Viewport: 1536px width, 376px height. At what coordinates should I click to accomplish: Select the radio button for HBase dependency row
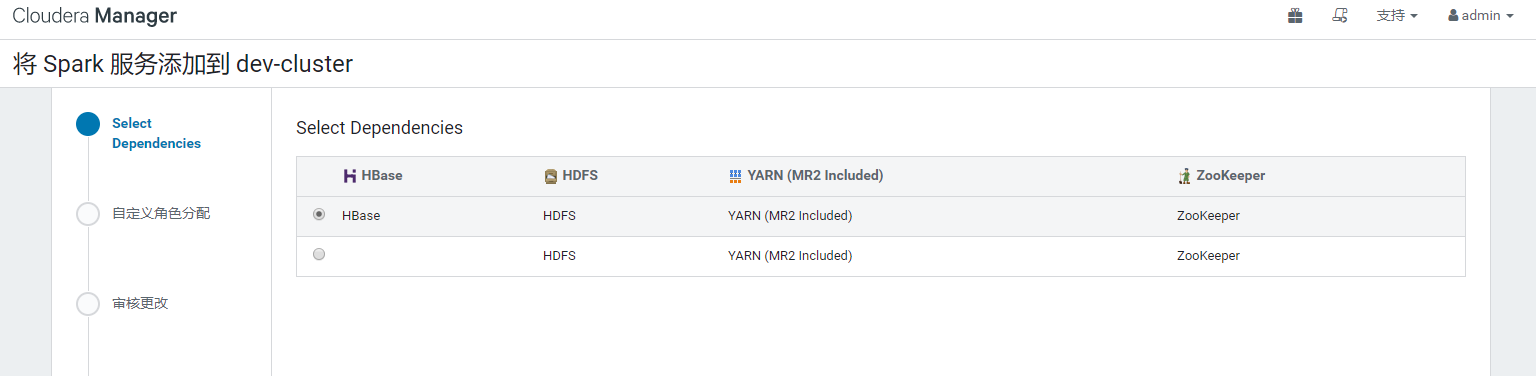[319, 214]
